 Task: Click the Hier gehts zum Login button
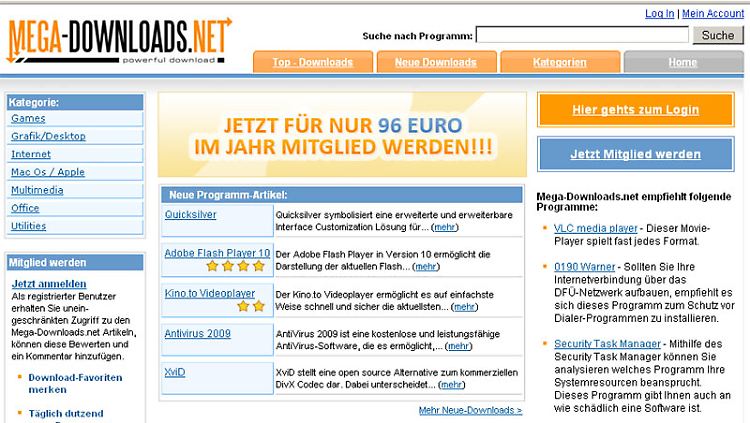[635, 110]
